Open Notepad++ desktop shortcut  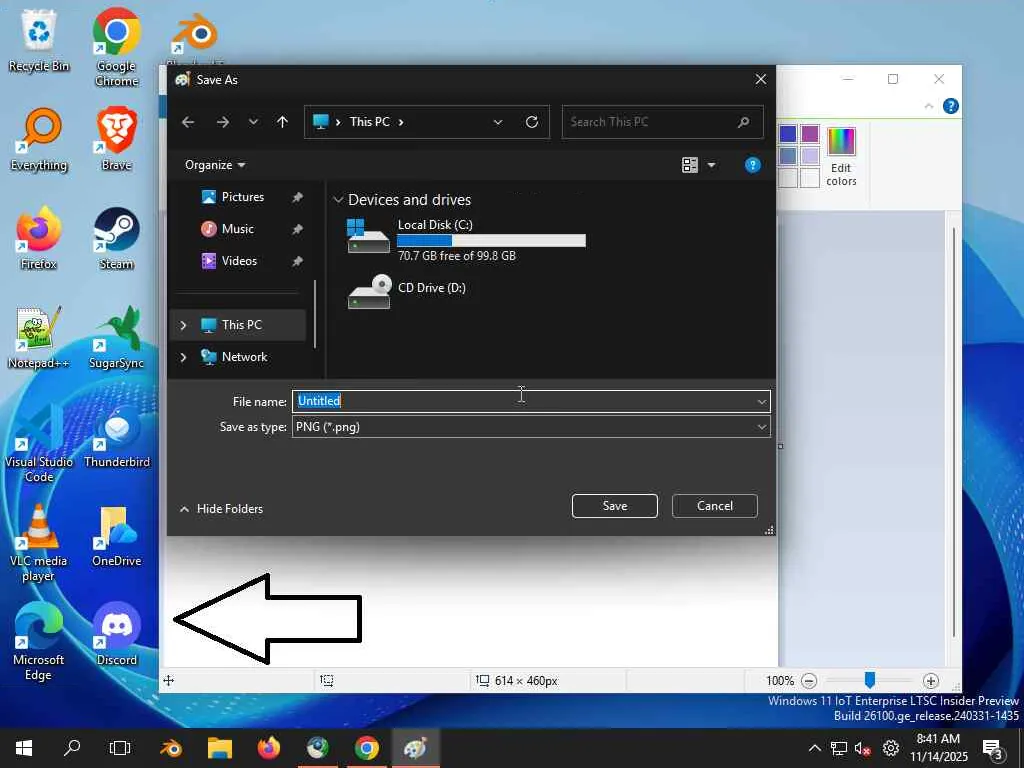click(39, 338)
